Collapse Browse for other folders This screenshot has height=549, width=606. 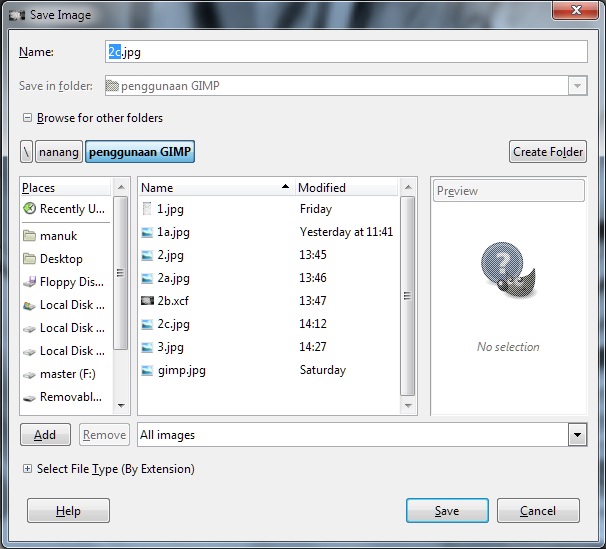click(x=27, y=117)
